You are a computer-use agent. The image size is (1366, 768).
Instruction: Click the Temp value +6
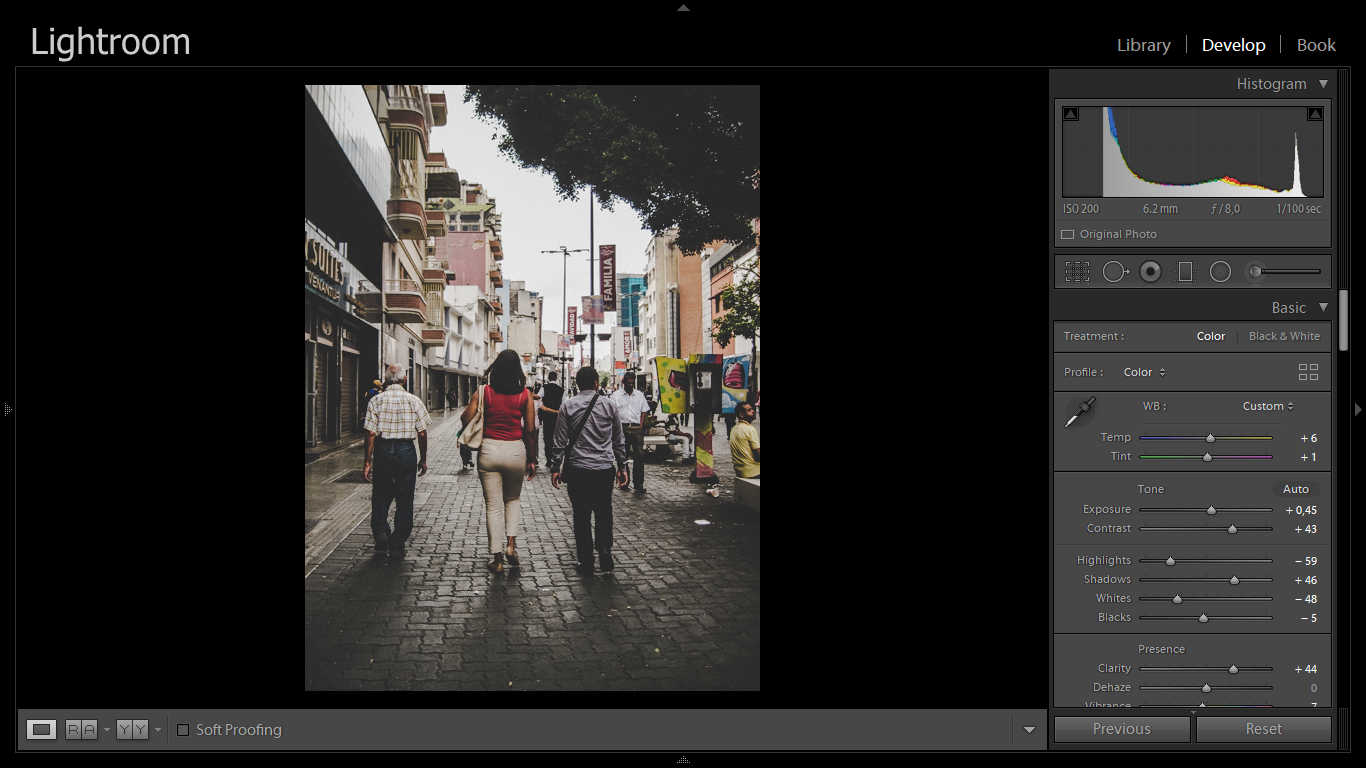tap(1308, 439)
